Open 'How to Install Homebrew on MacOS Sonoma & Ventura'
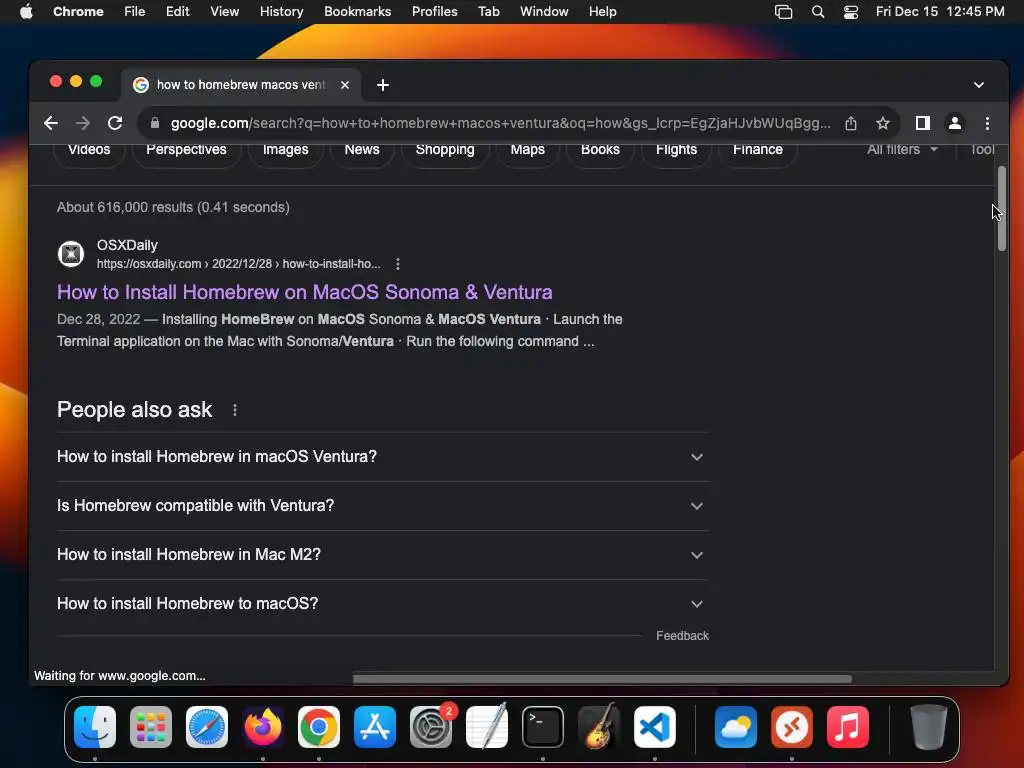This screenshot has width=1024, height=768. tap(304, 292)
